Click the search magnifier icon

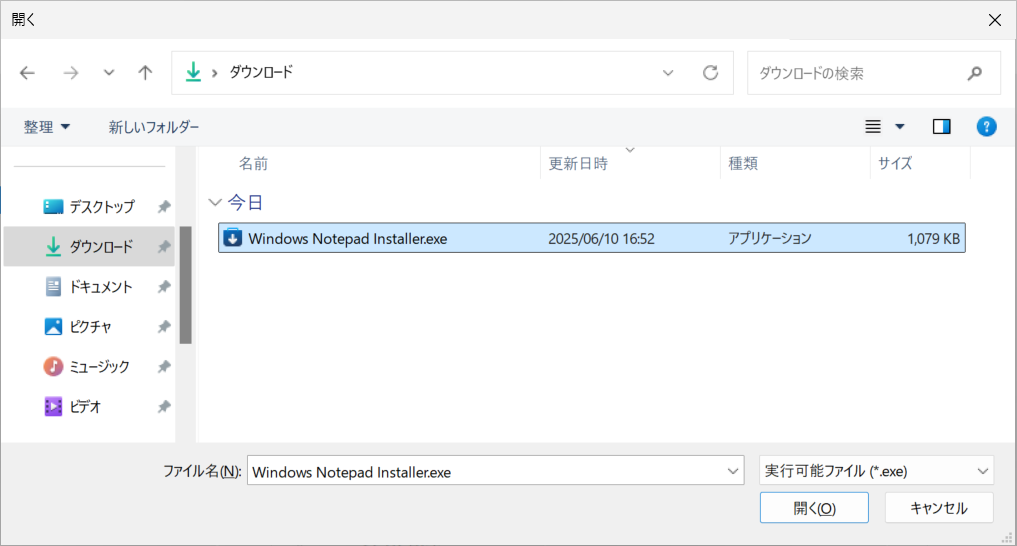click(974, 73)
